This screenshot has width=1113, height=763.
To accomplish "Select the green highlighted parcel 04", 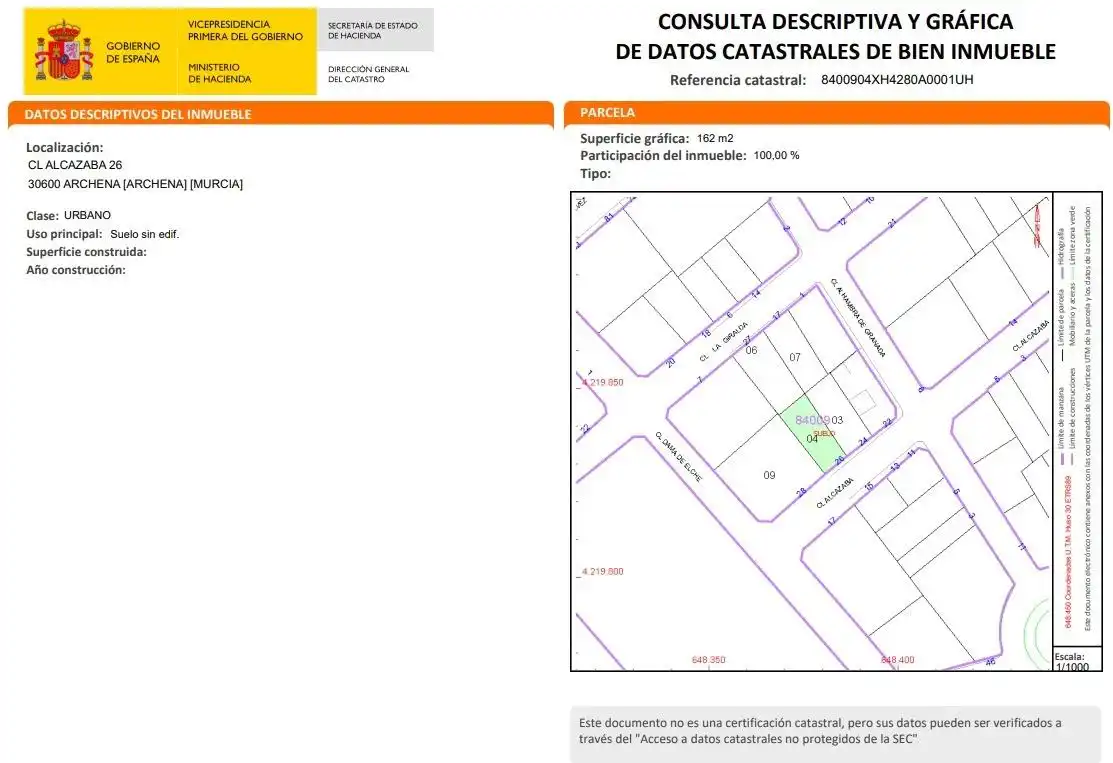I will [813, 434].
